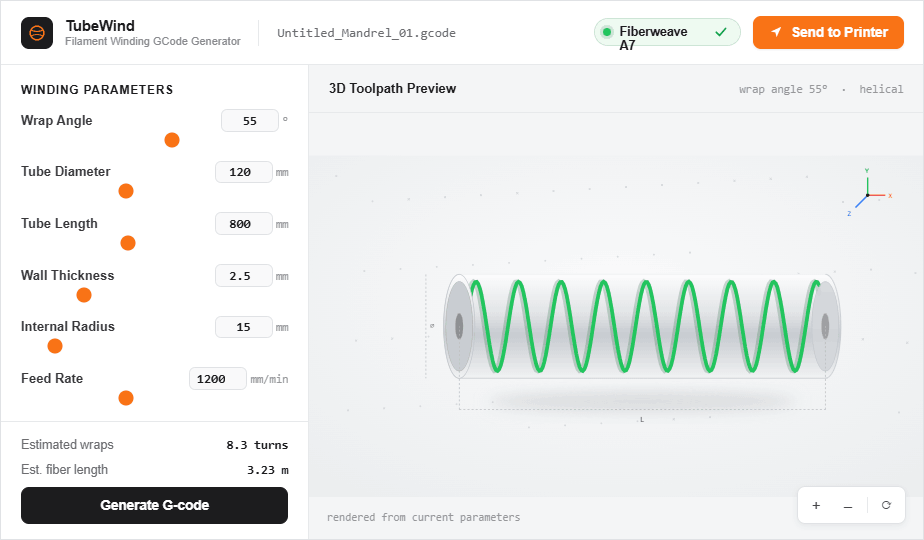The image size is (924, 540).
Task: Click the 'Est. fiber length' label
Action: pos(64,470)
